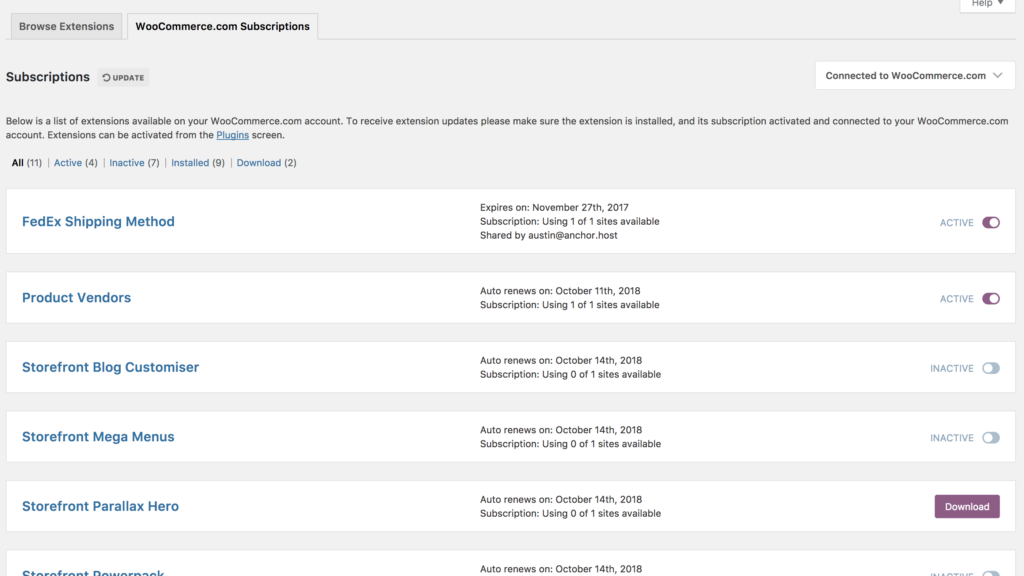Viewport: 1024px width, 576px height.
Task: Open Storefront Mega Menus extension title
Action: (98, 437)
